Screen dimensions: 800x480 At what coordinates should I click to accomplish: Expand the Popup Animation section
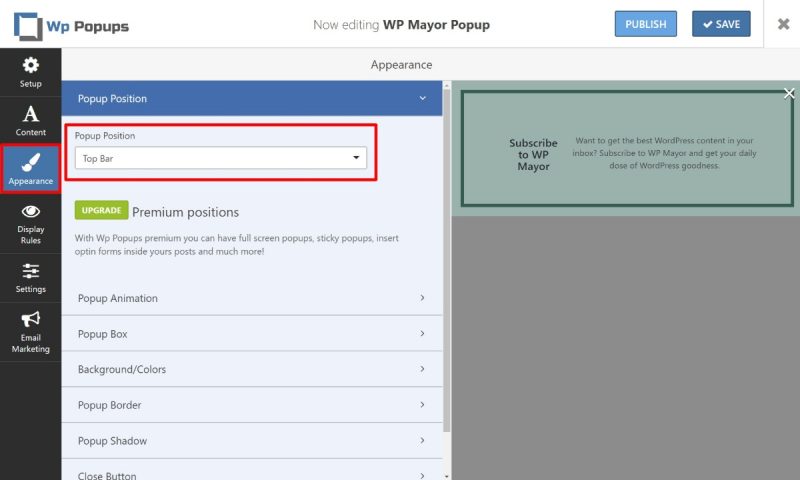pyautogui.click(x=252, y=298)
